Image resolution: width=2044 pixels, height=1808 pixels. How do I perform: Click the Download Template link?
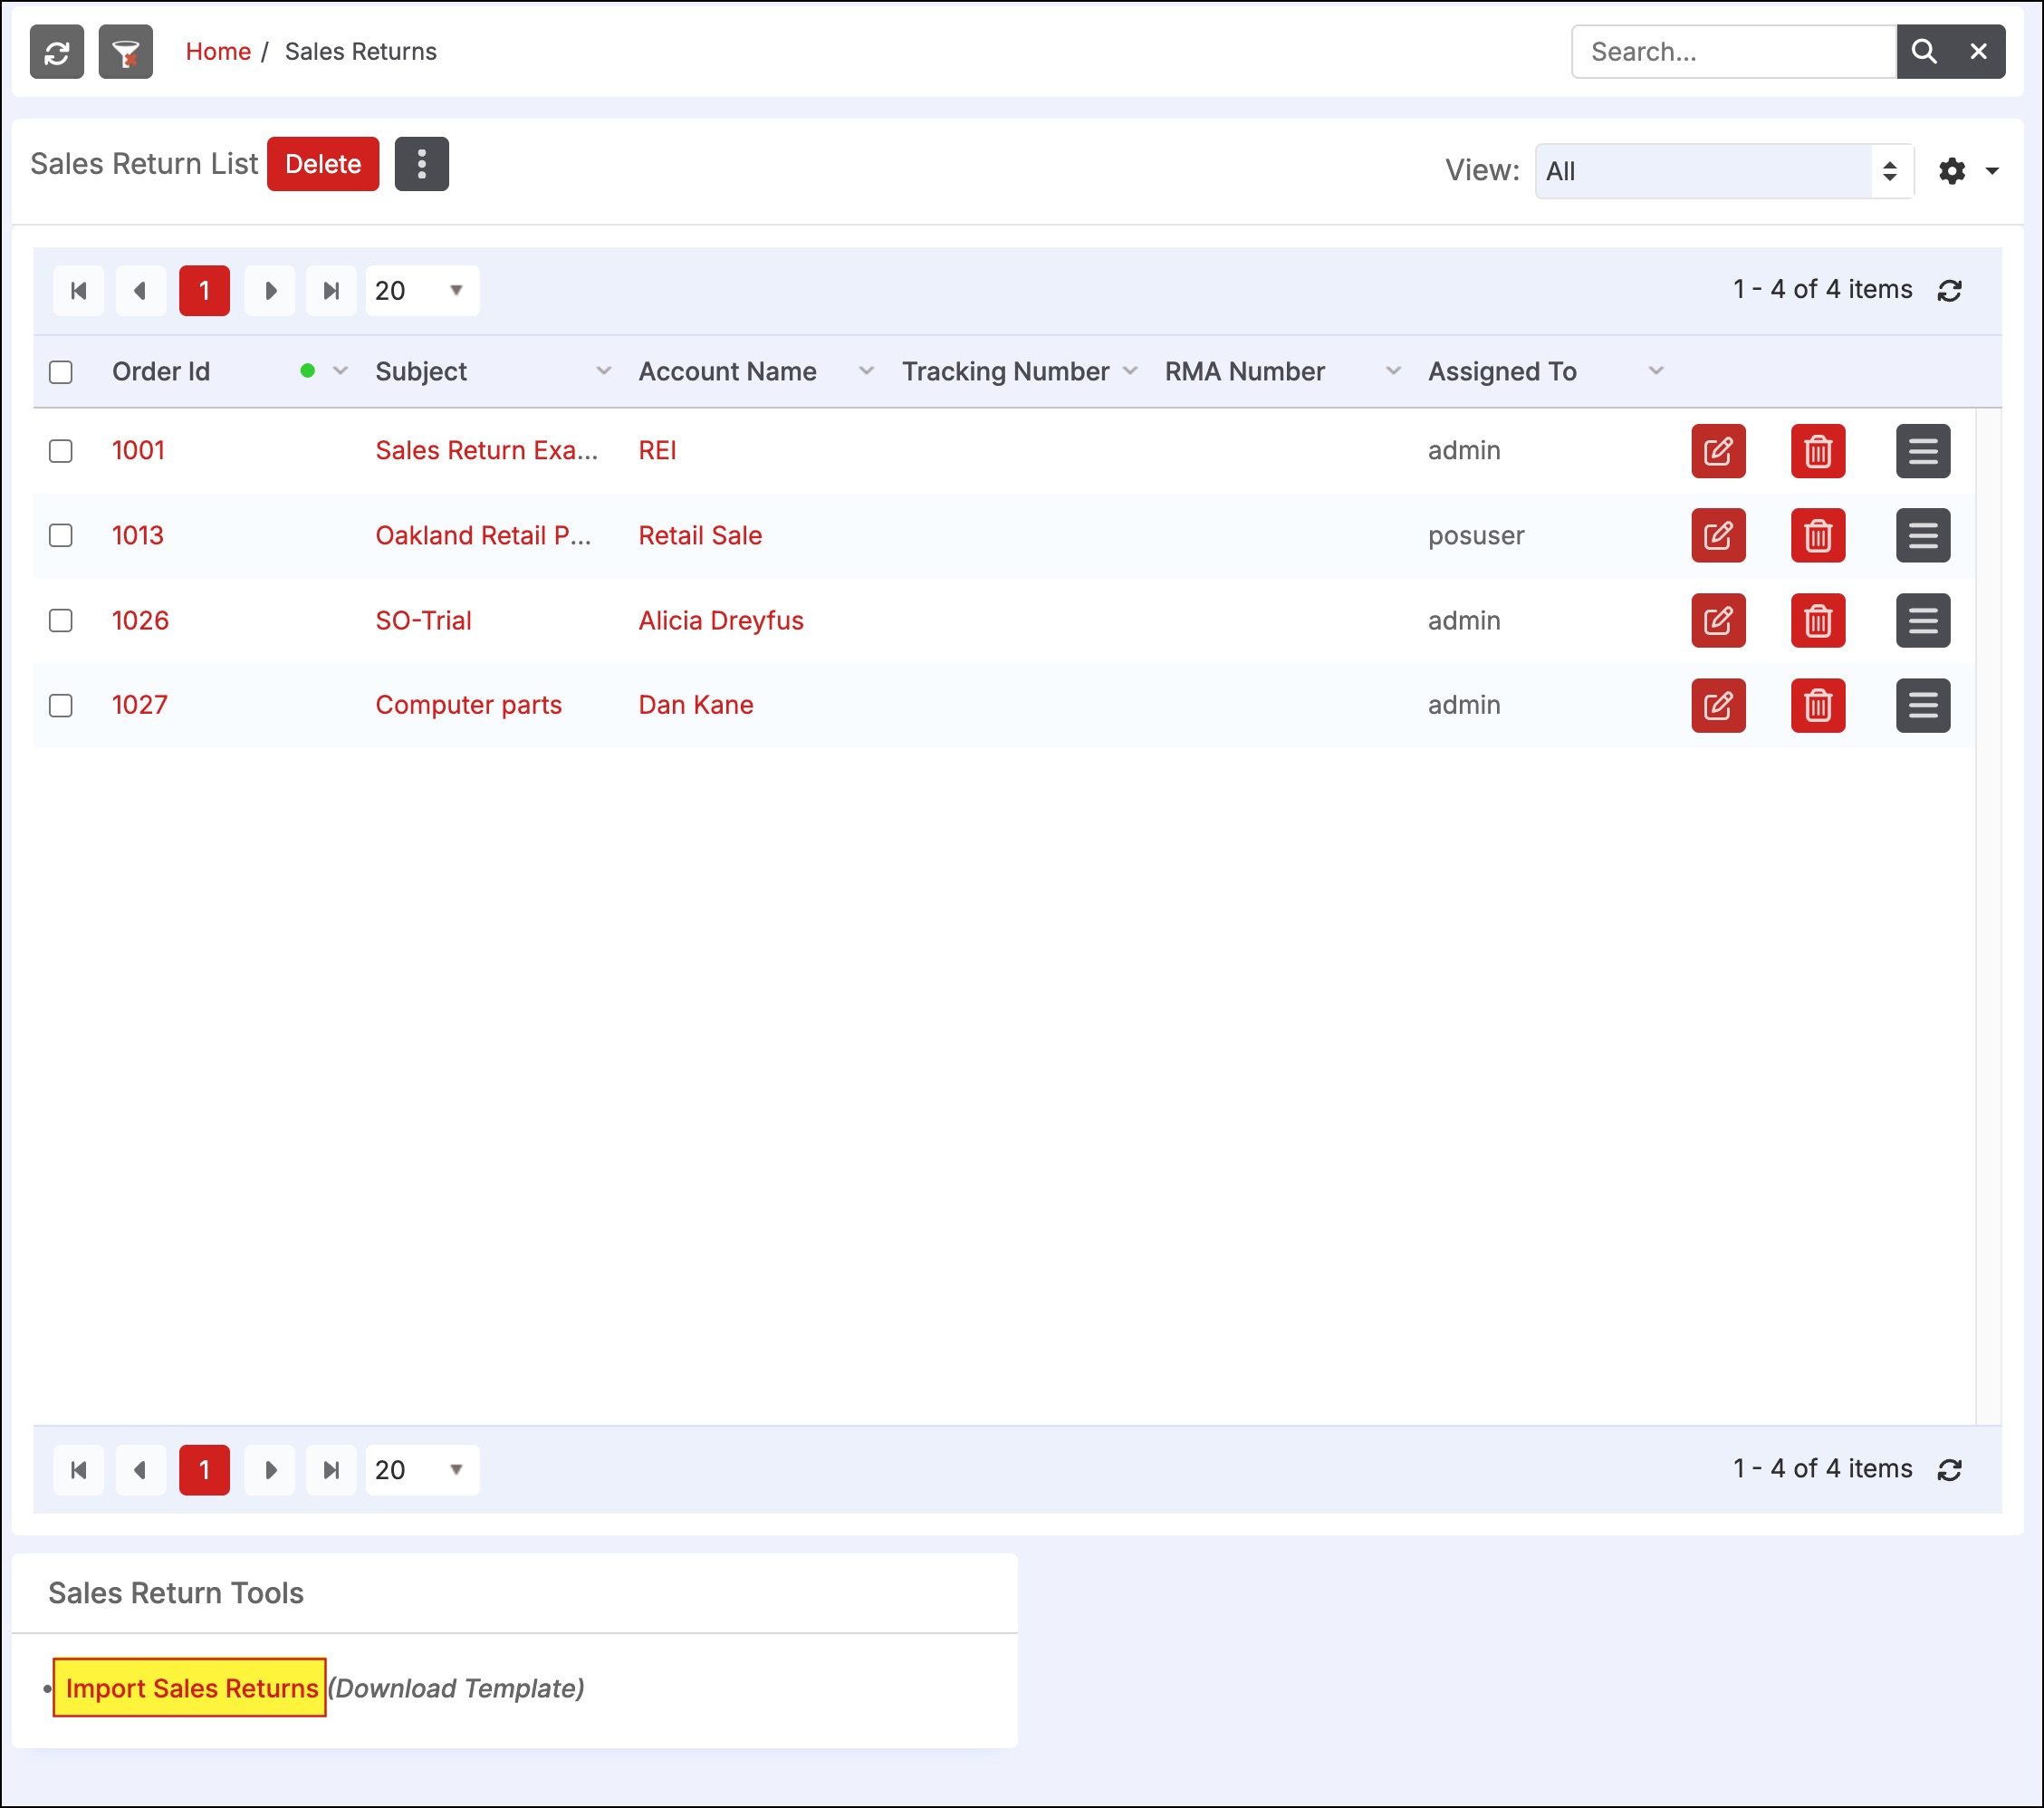457,1688
